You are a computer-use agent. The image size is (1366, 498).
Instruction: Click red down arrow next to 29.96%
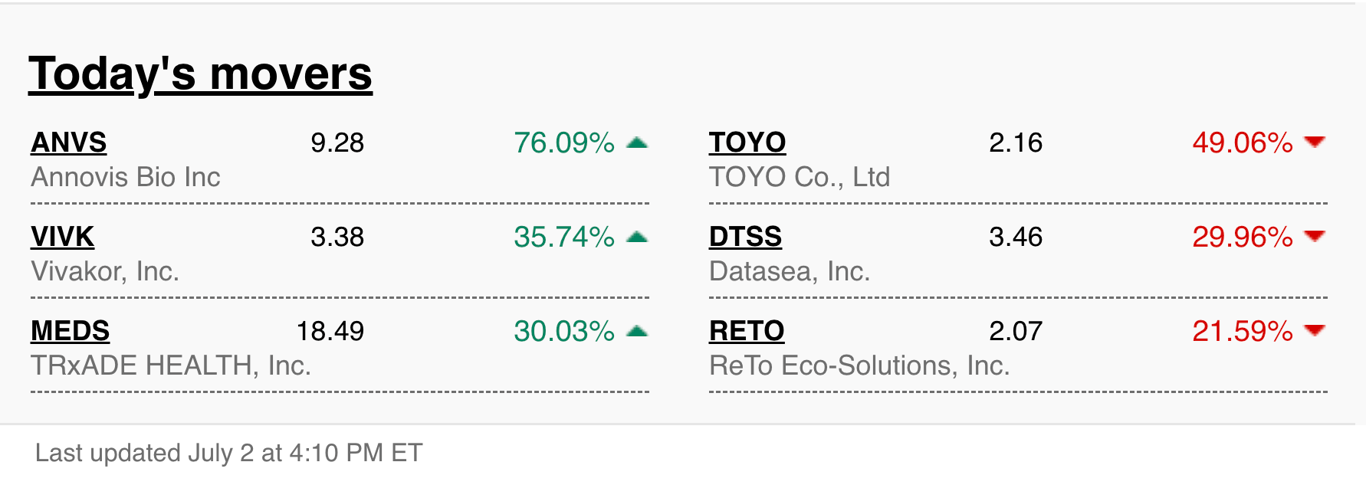click(x=1315, y=237)
